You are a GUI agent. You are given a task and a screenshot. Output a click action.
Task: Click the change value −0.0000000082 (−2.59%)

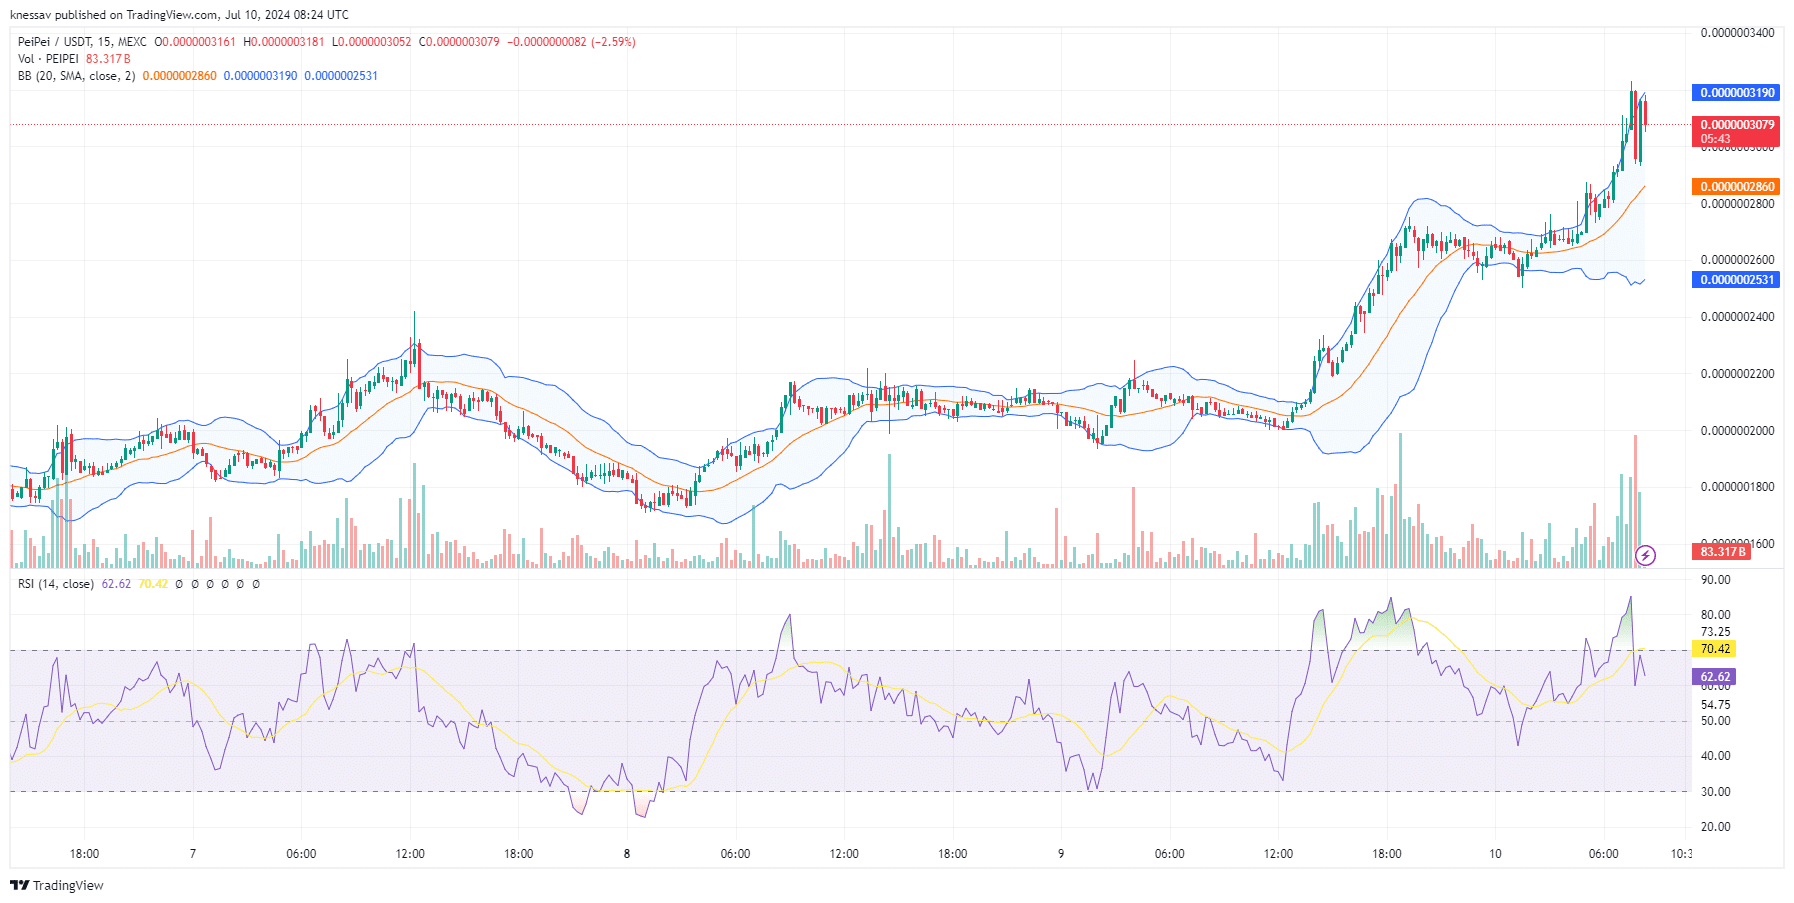[x=571, y=42]
